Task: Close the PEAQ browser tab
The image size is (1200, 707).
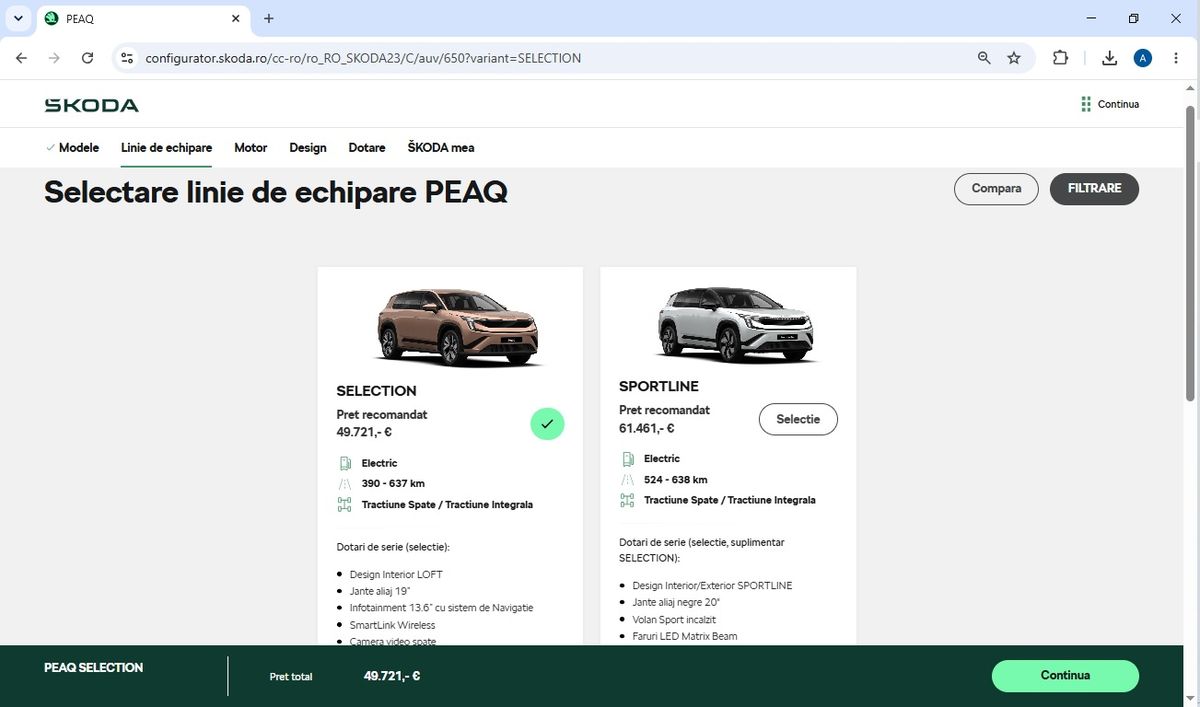Action: click(236, 18)
